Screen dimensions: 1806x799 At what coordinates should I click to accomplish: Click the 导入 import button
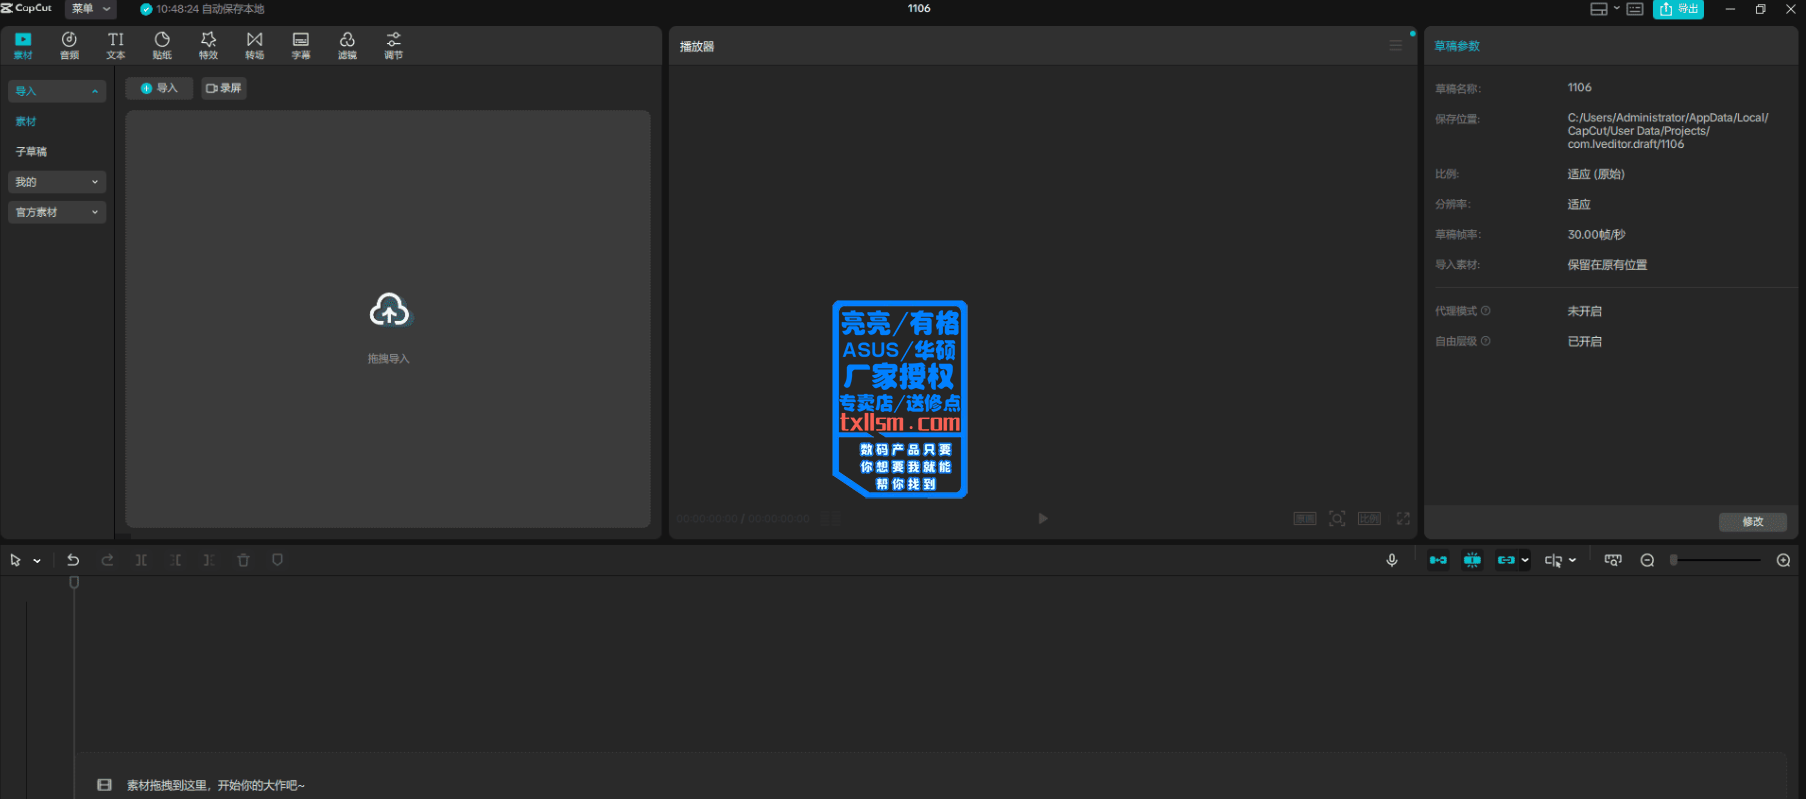point(159,88)
